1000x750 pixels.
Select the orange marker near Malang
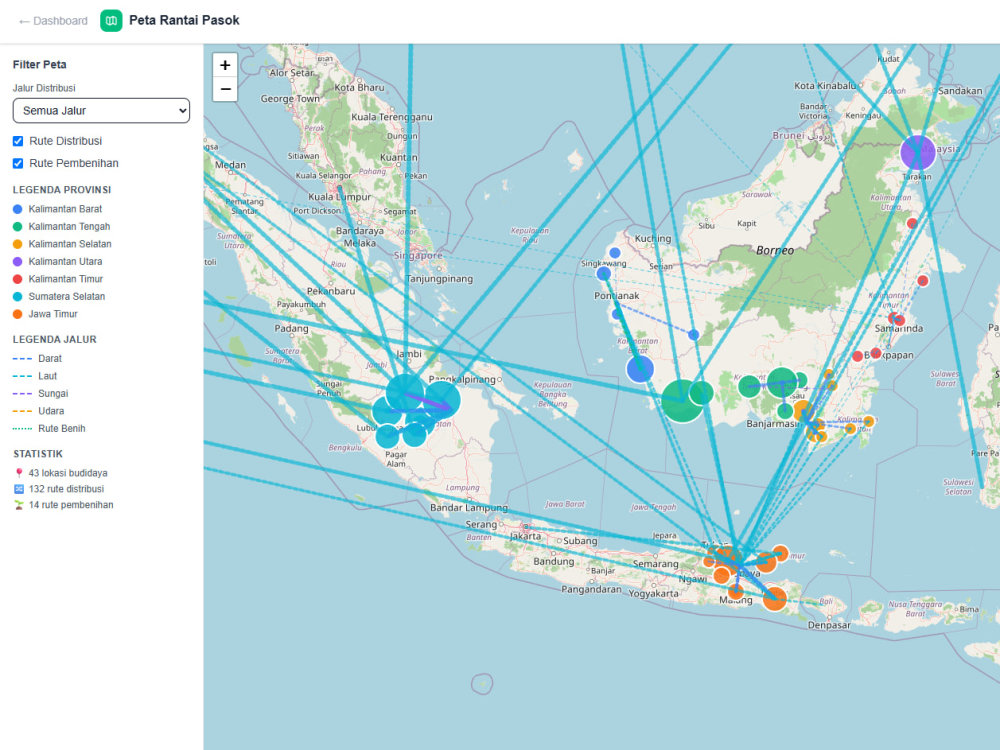point(735,592)
